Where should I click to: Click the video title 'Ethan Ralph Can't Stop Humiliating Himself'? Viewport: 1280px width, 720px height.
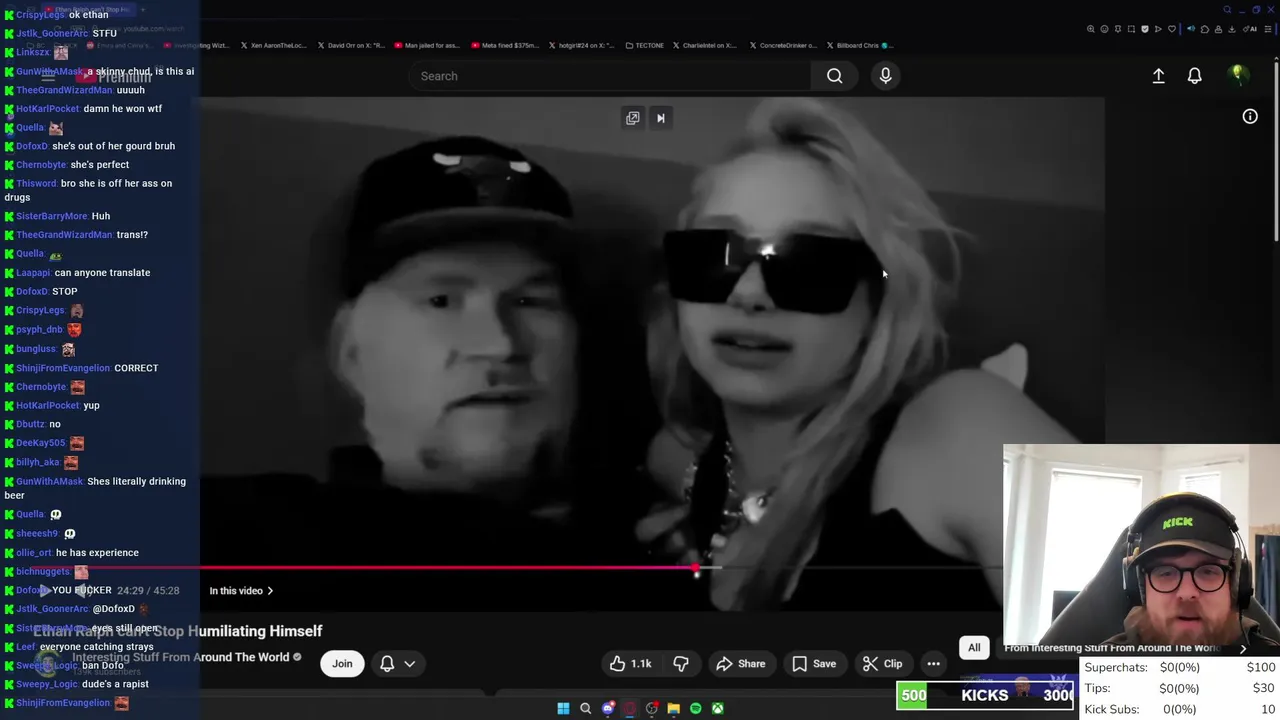[x=178, y=631]
